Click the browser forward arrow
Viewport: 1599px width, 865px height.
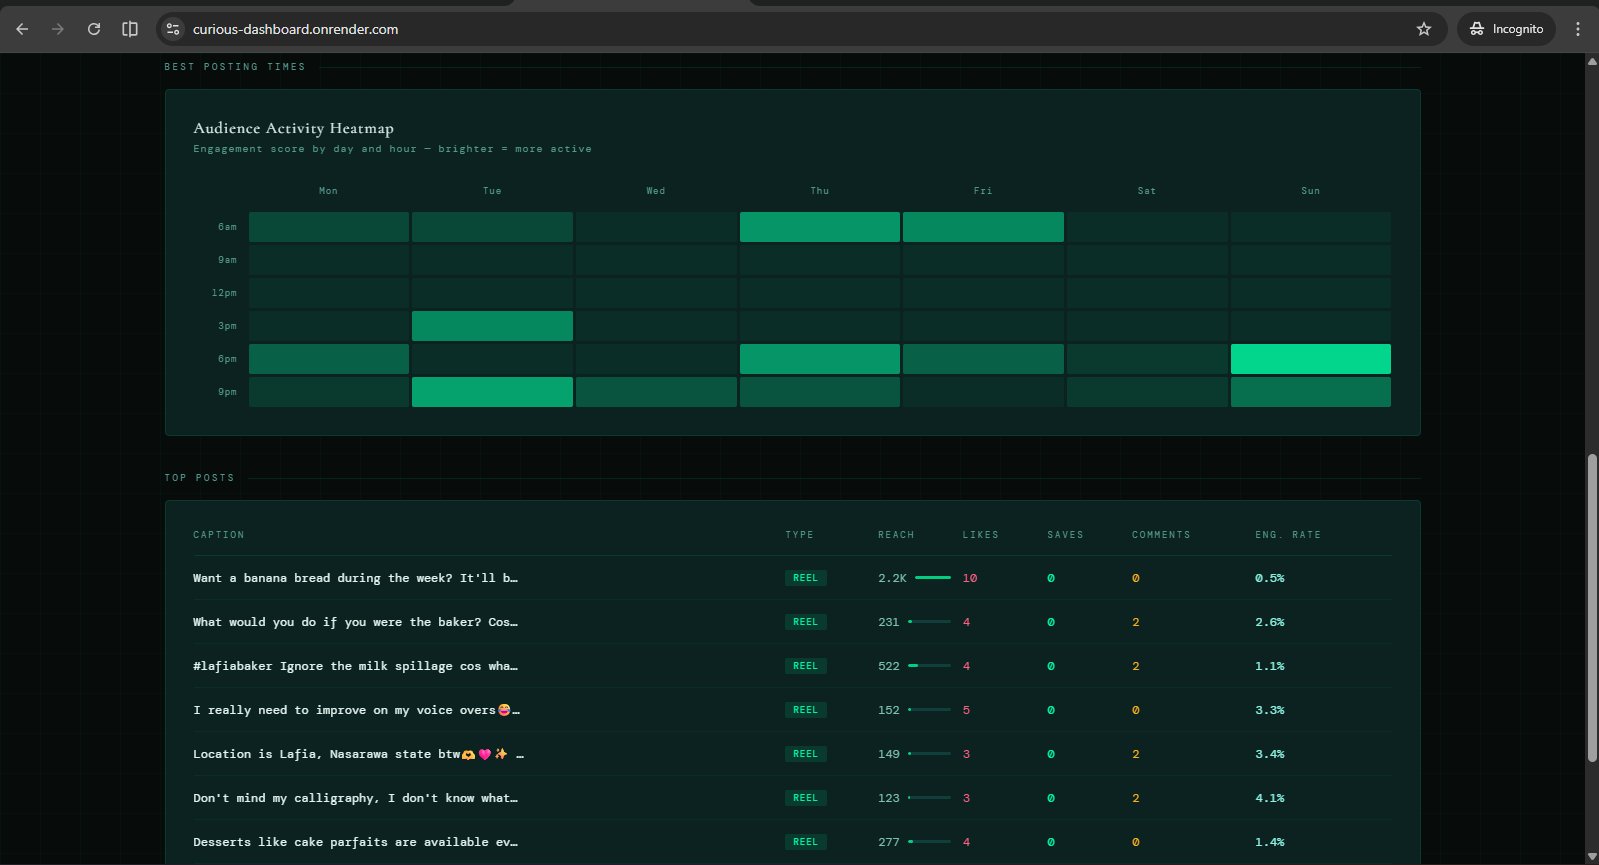58,29
